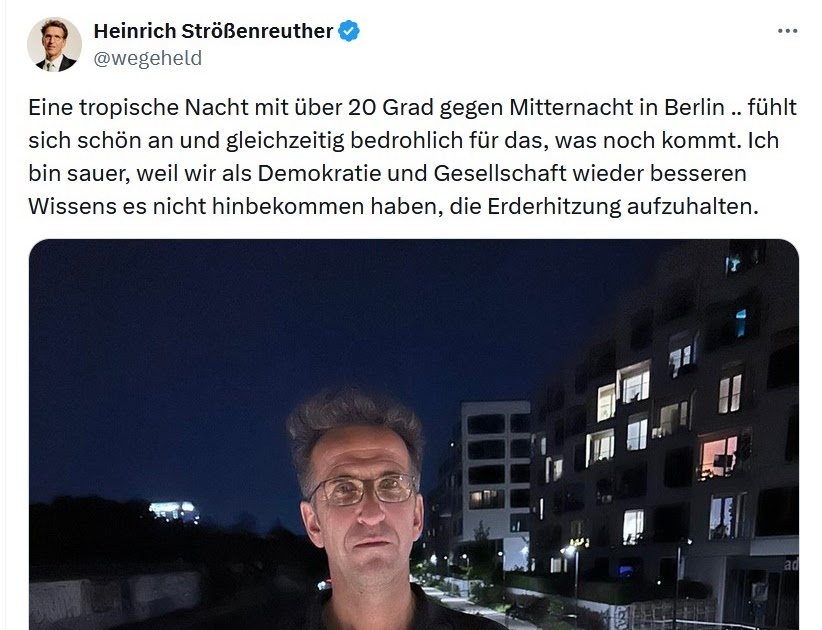Open the attached night photo in viewer
Image resolution: width=822 pixels, height=630 pixels.
point(414,435)
